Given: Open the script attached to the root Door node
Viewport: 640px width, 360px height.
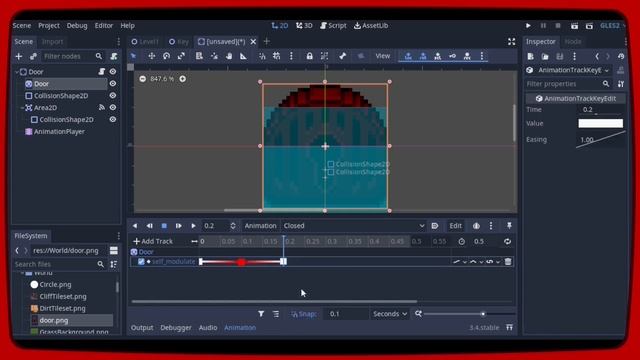Looking at the screenshot, I should pos(102,71).
